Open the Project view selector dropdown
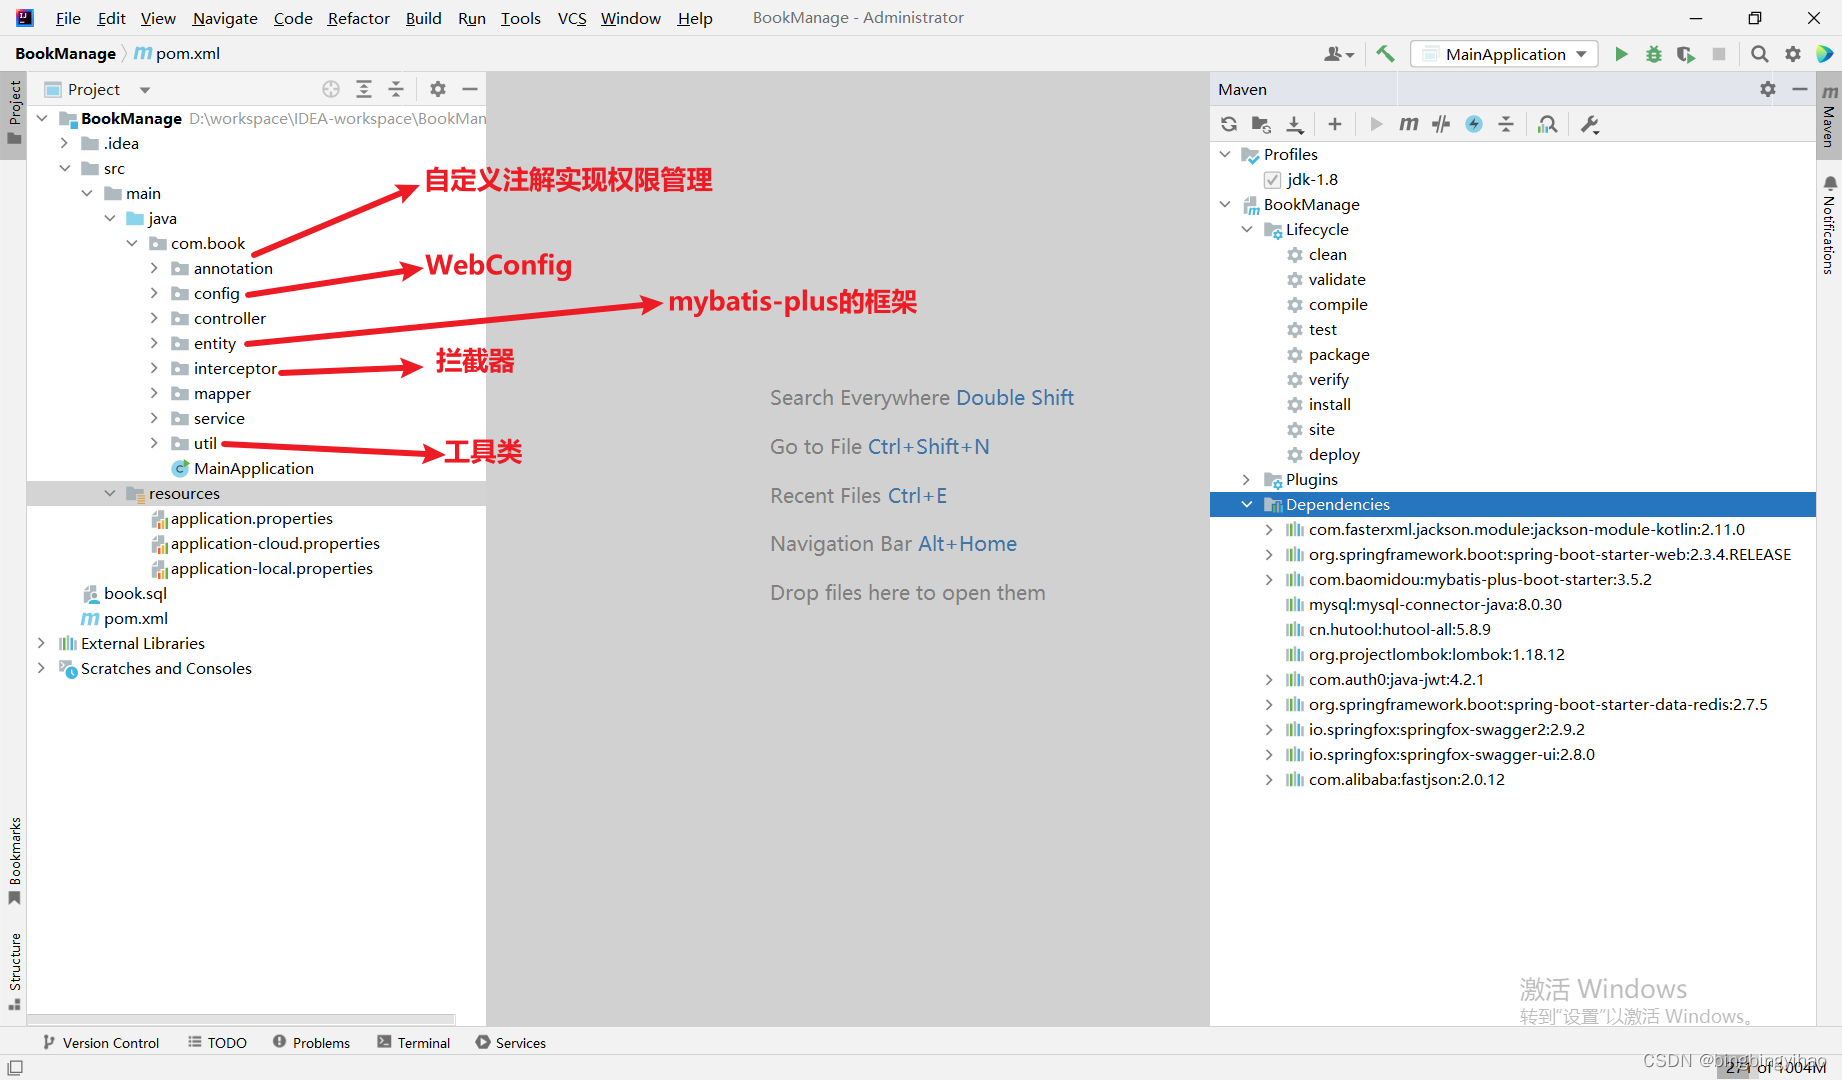The image size is (1842, 1080). click(x=97, y=89)
